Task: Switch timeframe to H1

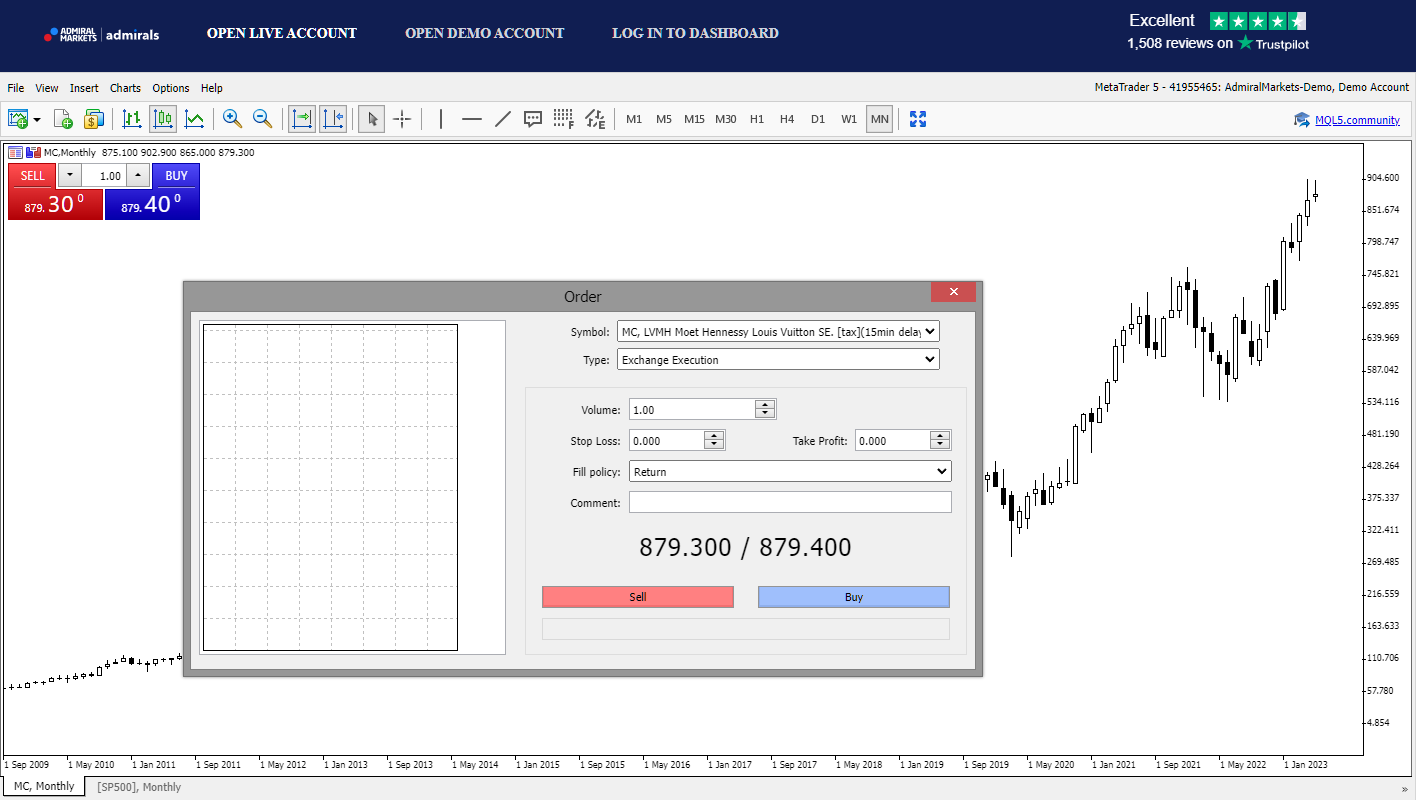Action: tap(757, 119)
